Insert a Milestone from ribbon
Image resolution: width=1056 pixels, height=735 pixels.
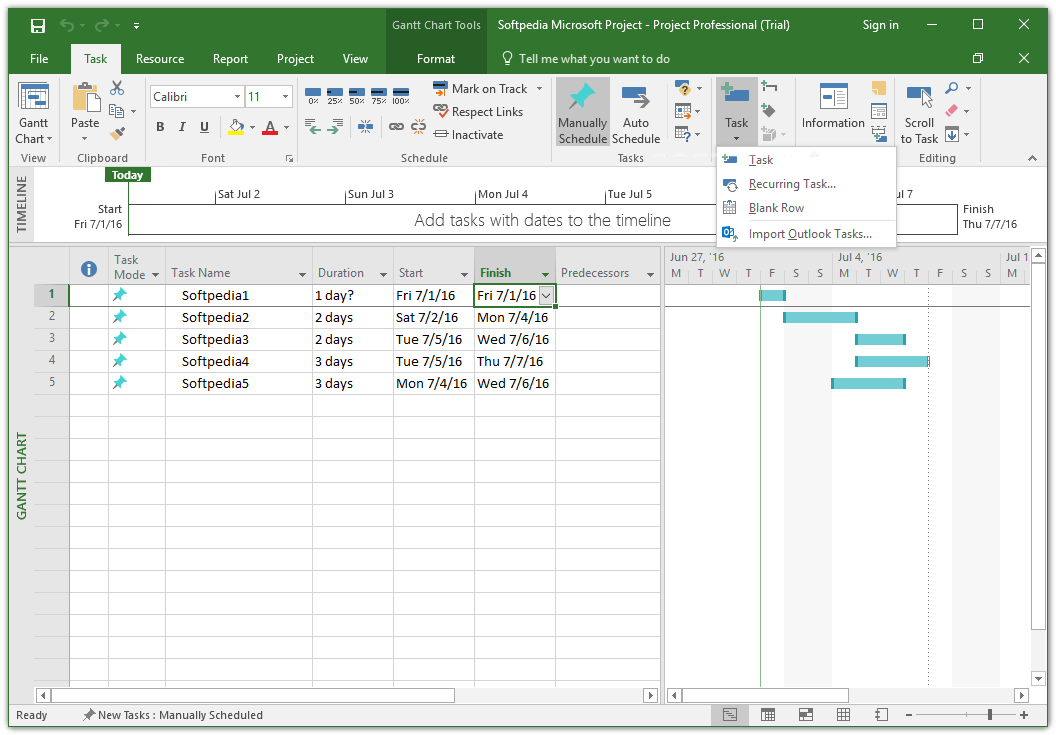[x=768, y=110]
